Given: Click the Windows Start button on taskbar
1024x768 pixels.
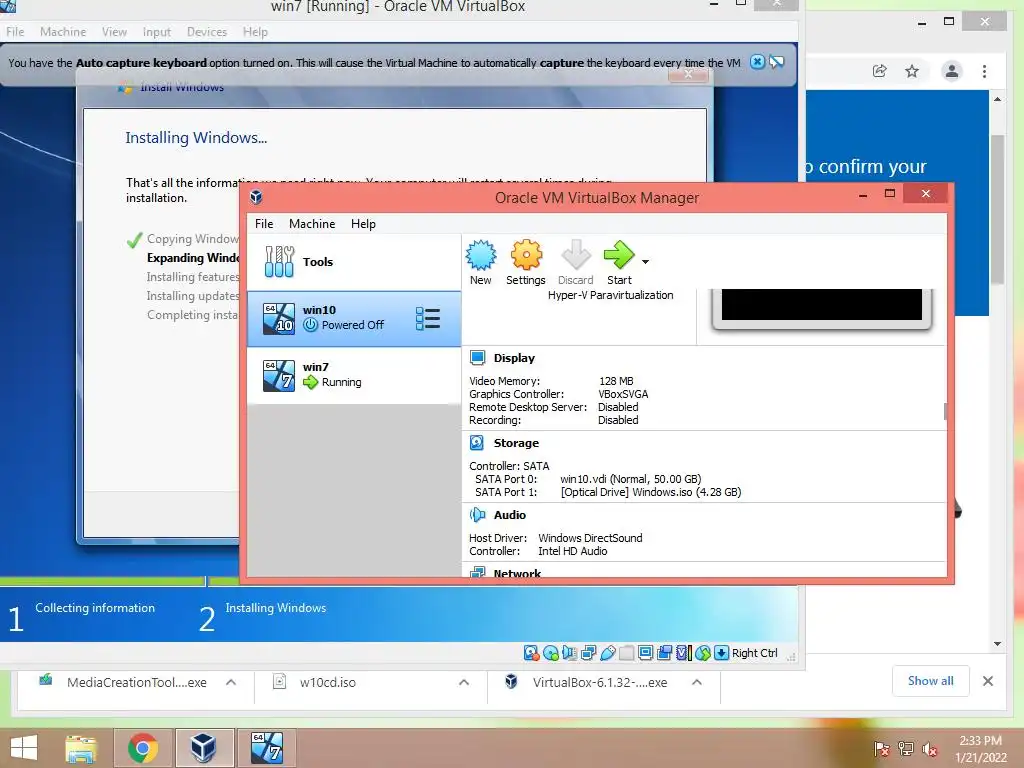Looking at the screenshot, I should point(24,747).
